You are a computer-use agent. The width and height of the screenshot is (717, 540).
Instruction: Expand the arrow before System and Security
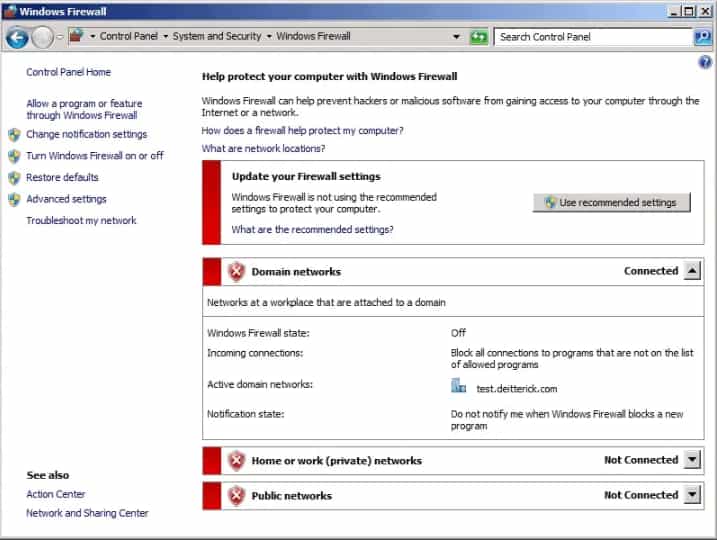pyautogui.click(x=166, y=36)
